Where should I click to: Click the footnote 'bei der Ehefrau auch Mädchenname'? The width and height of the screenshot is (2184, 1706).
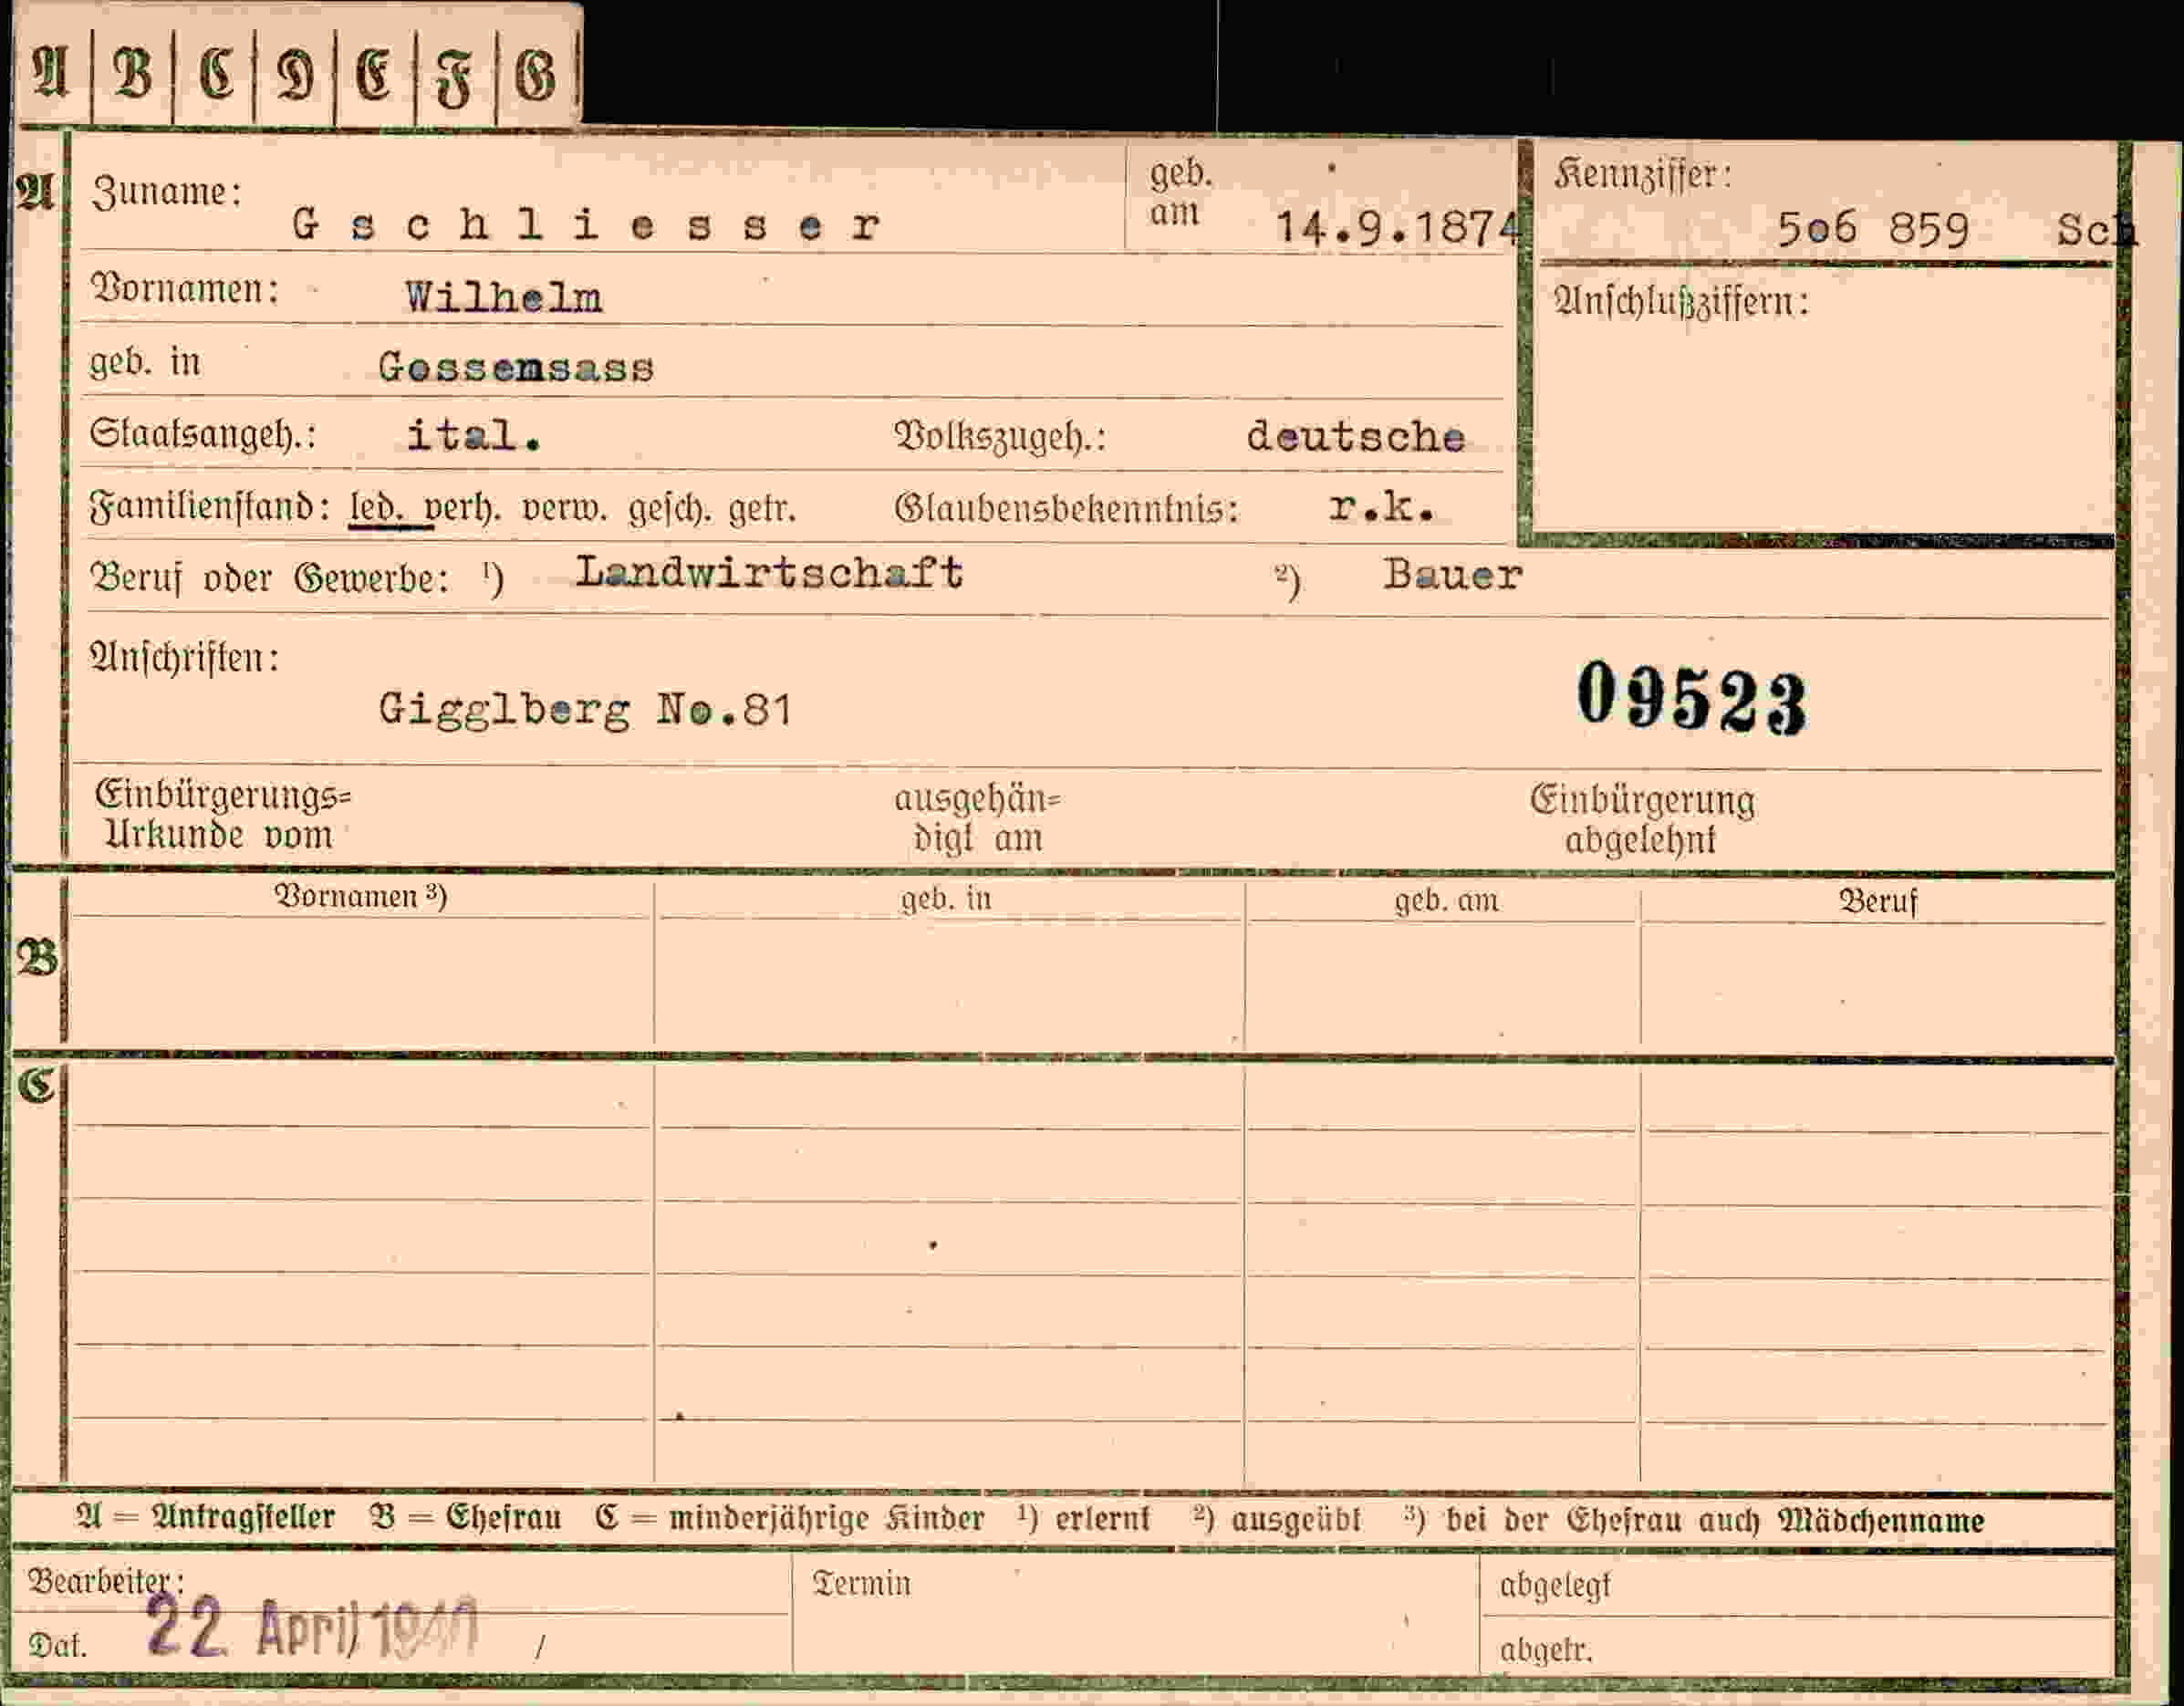click(1715, 1521)
